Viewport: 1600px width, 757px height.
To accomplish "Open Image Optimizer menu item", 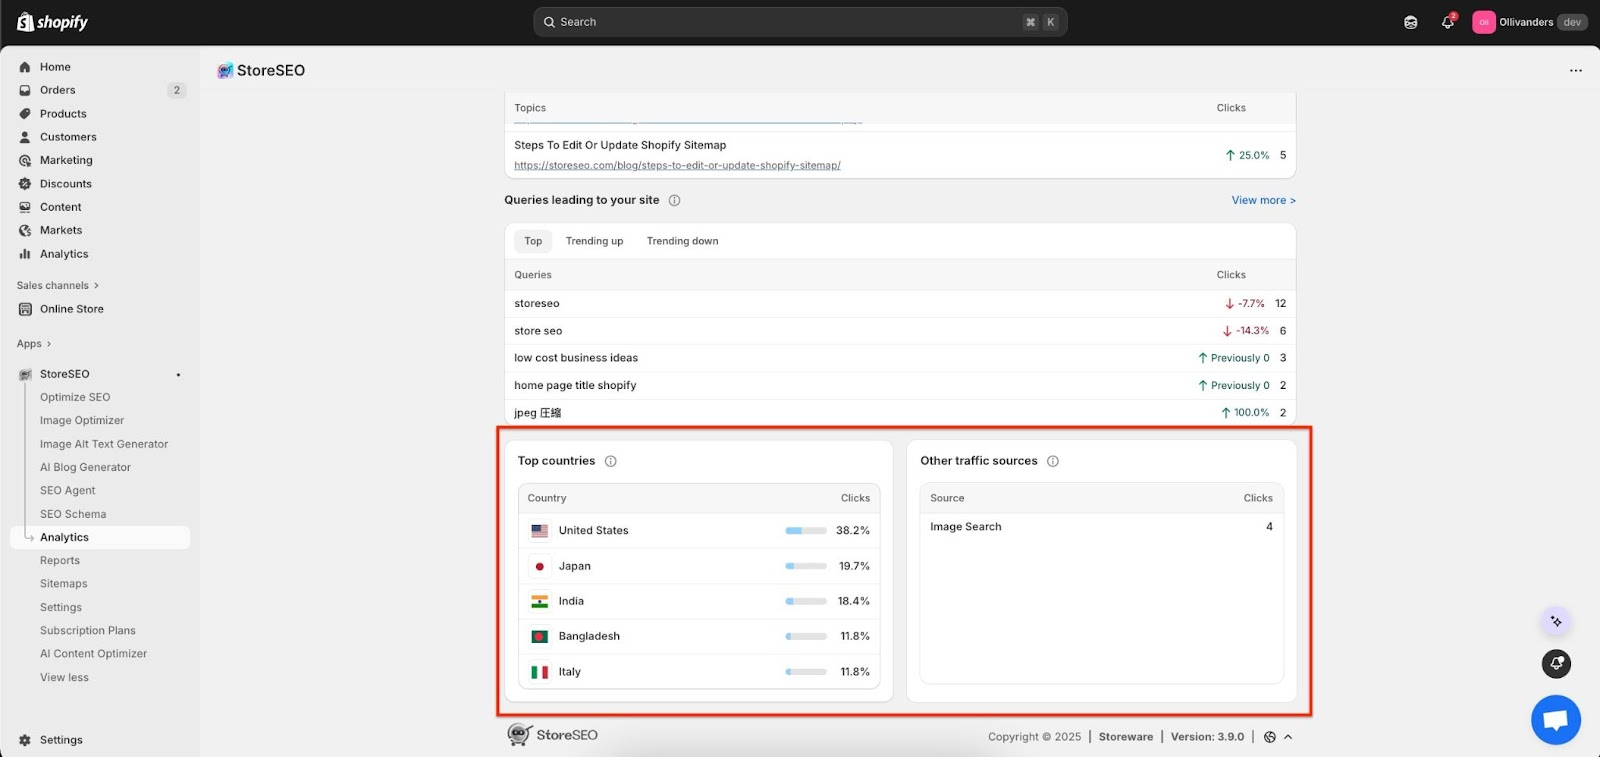I will pos(82,421).
